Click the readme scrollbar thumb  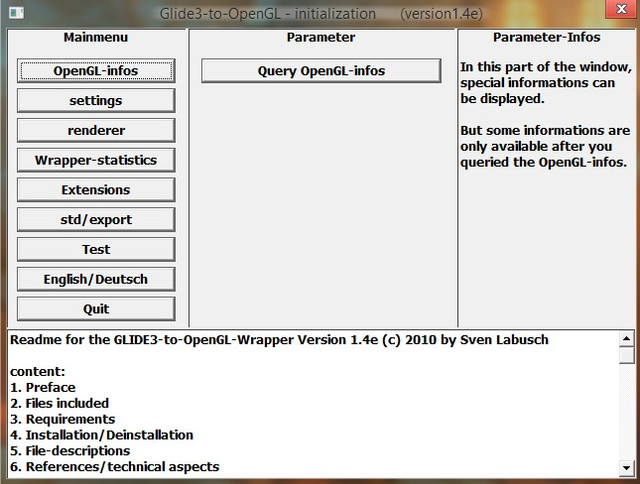626,355
